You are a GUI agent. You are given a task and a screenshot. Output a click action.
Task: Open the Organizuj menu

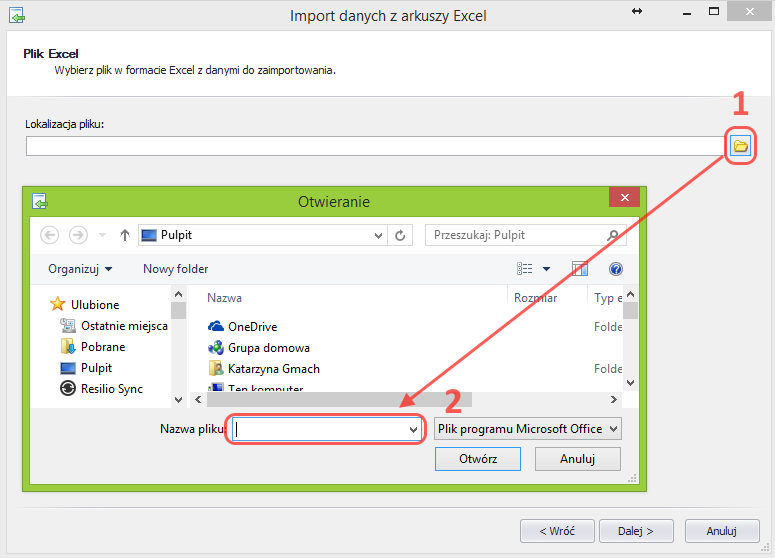[80, 269]
